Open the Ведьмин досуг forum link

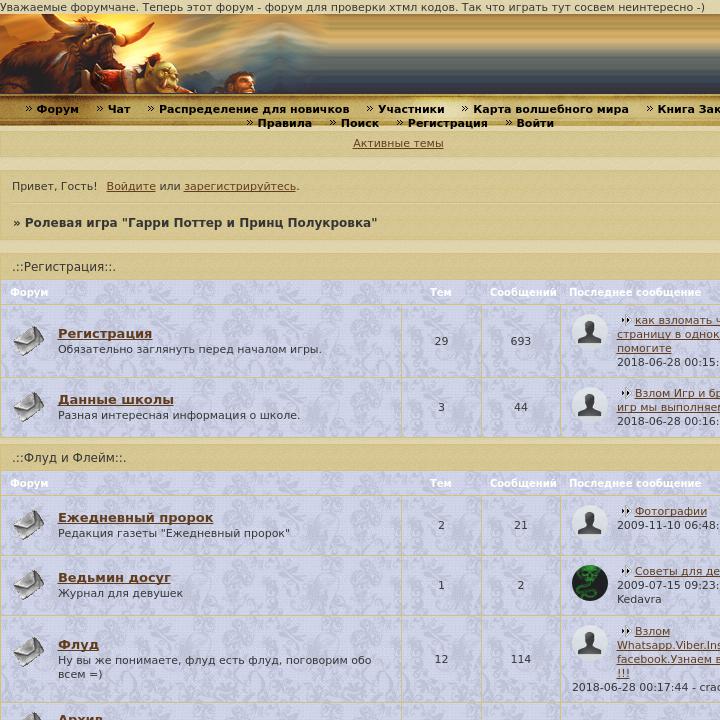click(x=114, y=578)
